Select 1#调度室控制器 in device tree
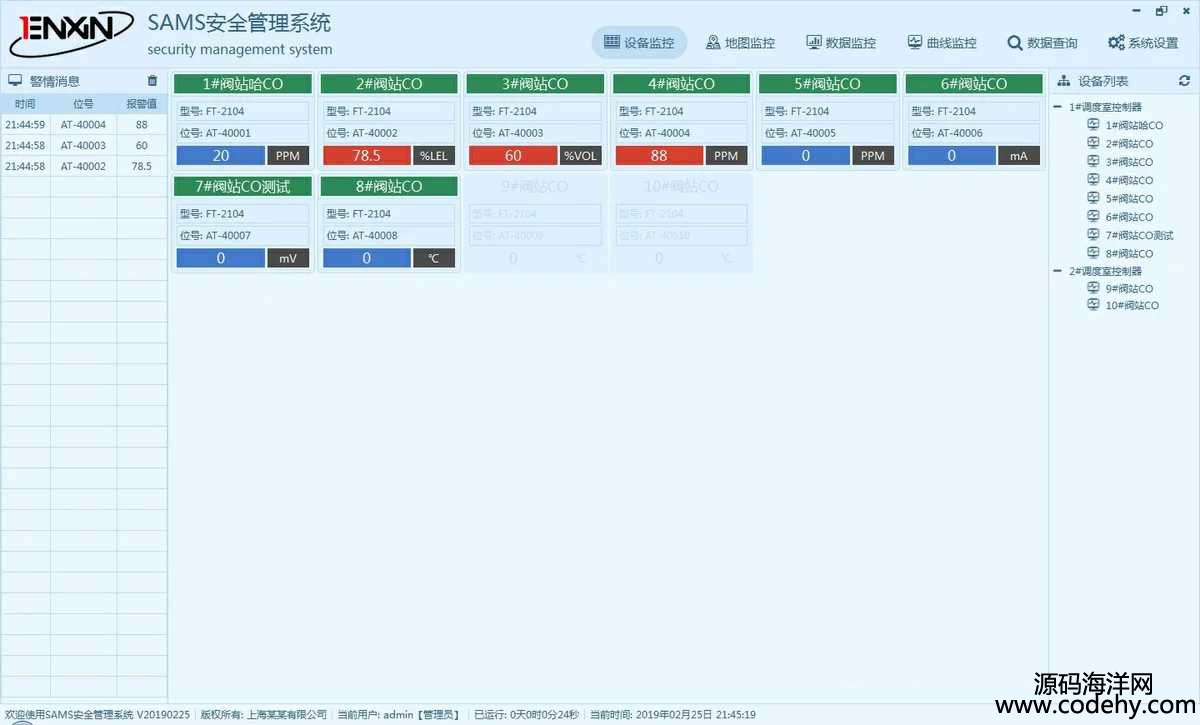 [x=1105, y=107]
